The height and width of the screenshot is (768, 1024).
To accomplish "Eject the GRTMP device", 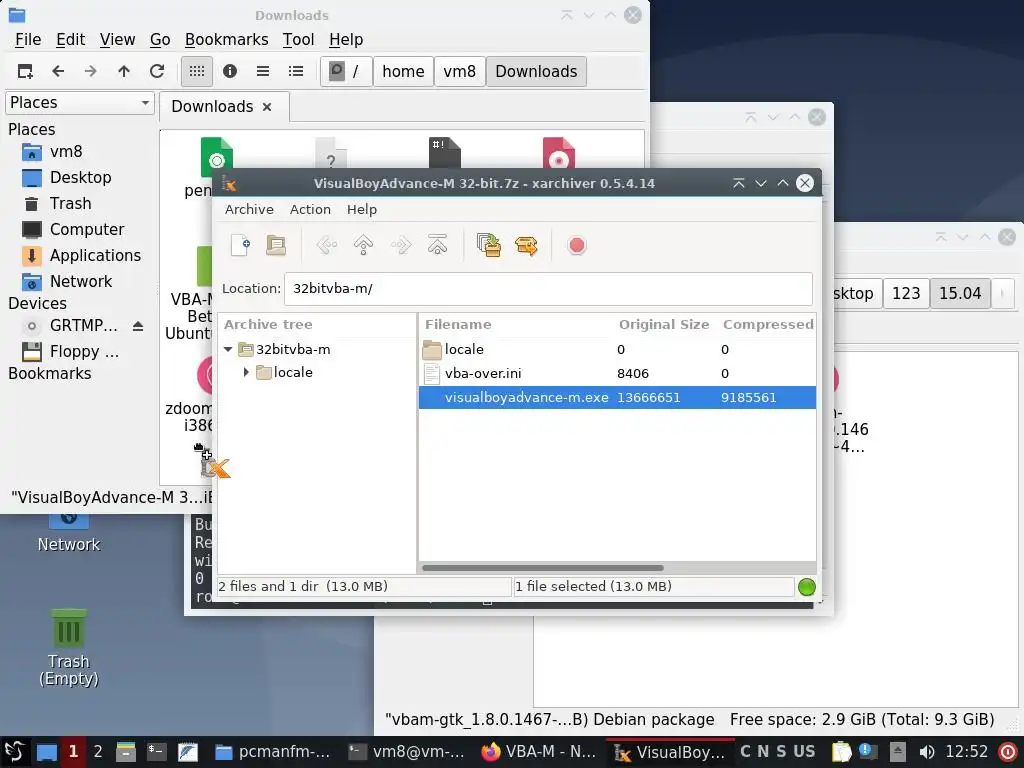I will [x=138, y=326].
